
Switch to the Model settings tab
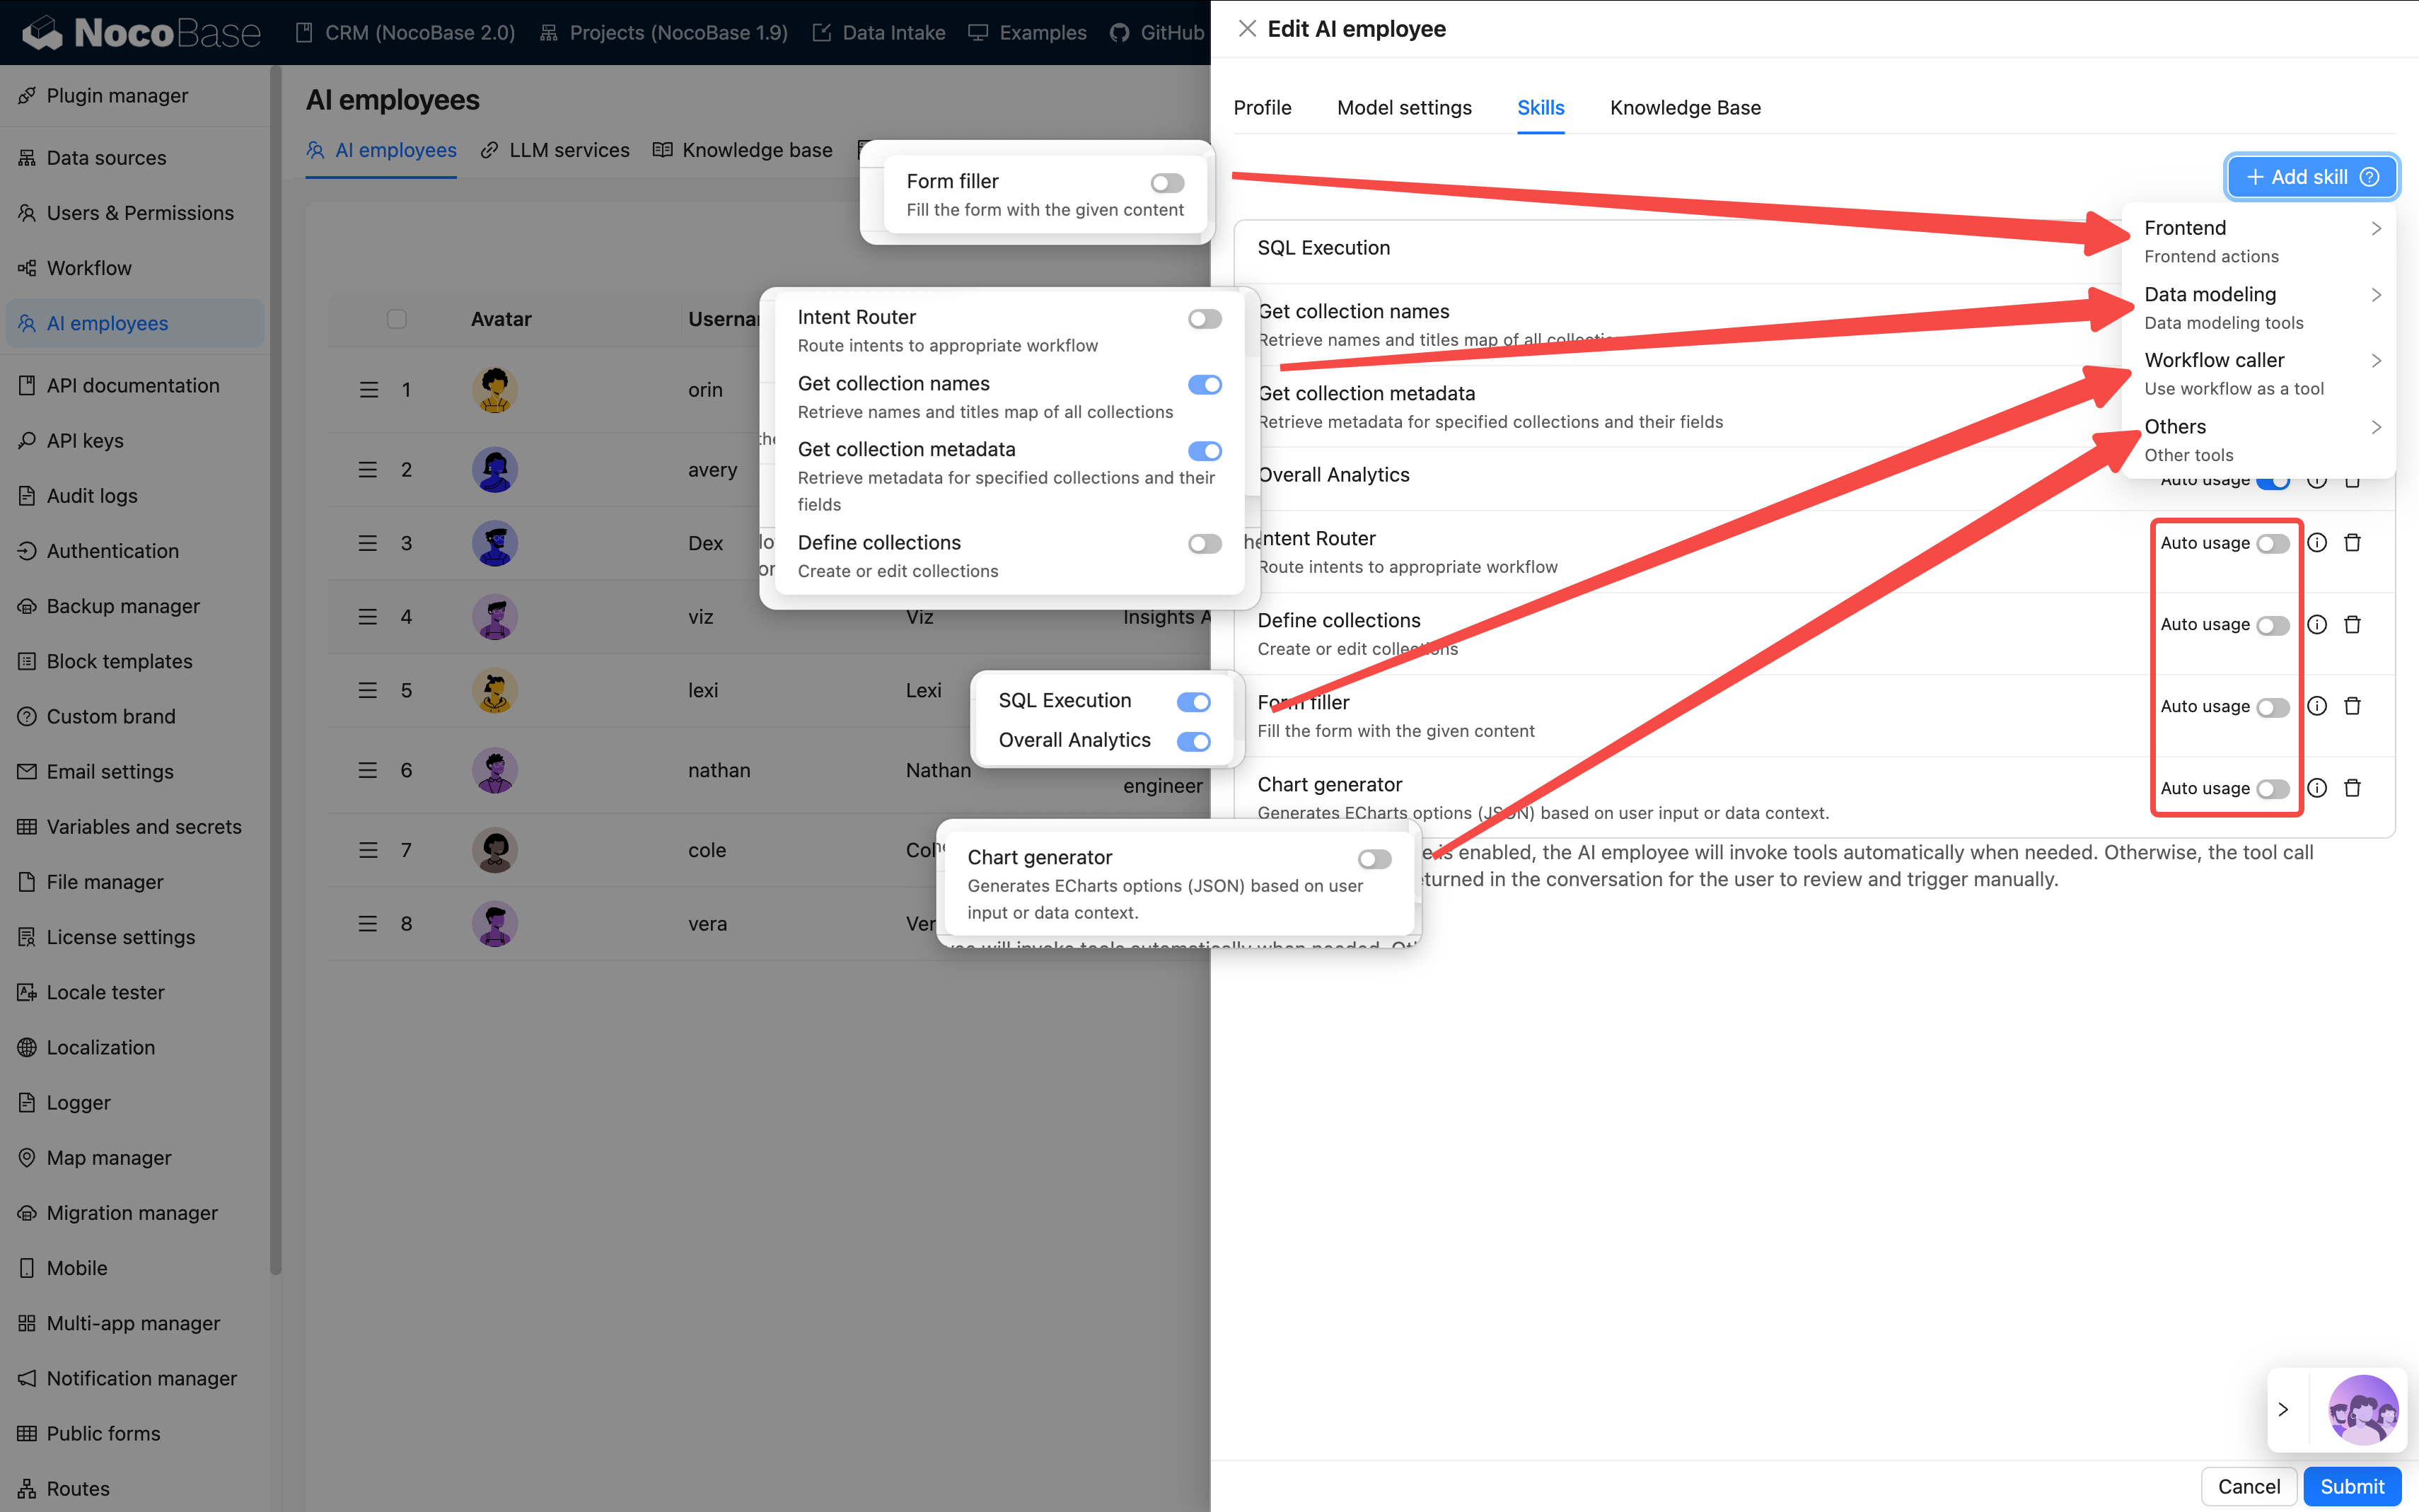tap(1404, 107)
